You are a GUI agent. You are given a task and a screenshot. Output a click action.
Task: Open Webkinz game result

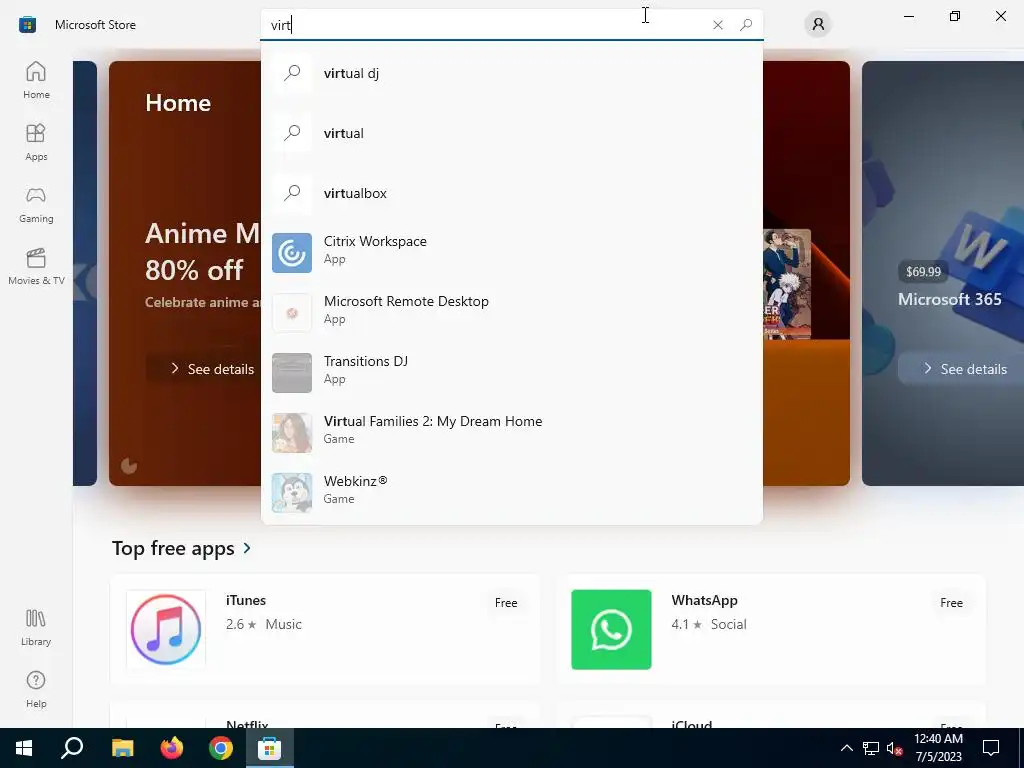[511, 492]
